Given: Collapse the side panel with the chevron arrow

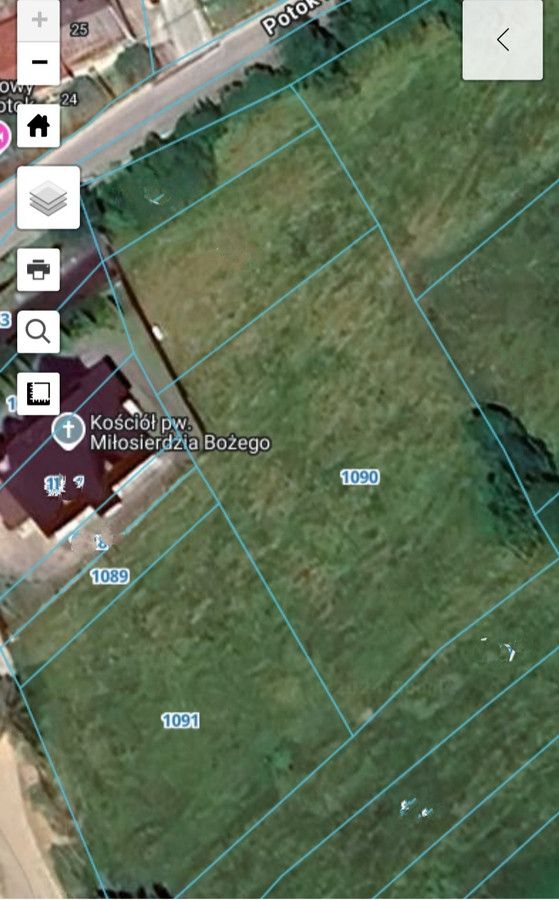Looking at the screenshot, I should tap(503, 40).
